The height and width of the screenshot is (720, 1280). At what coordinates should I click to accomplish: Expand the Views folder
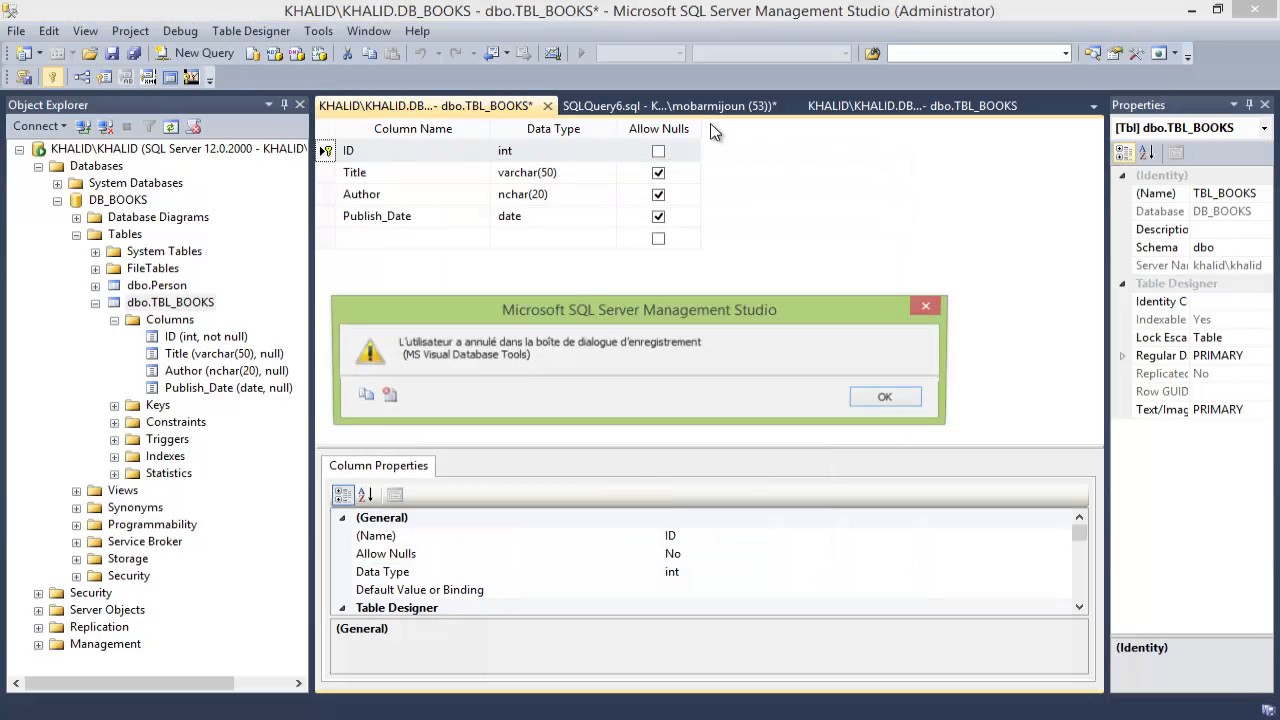pos(77,490)
